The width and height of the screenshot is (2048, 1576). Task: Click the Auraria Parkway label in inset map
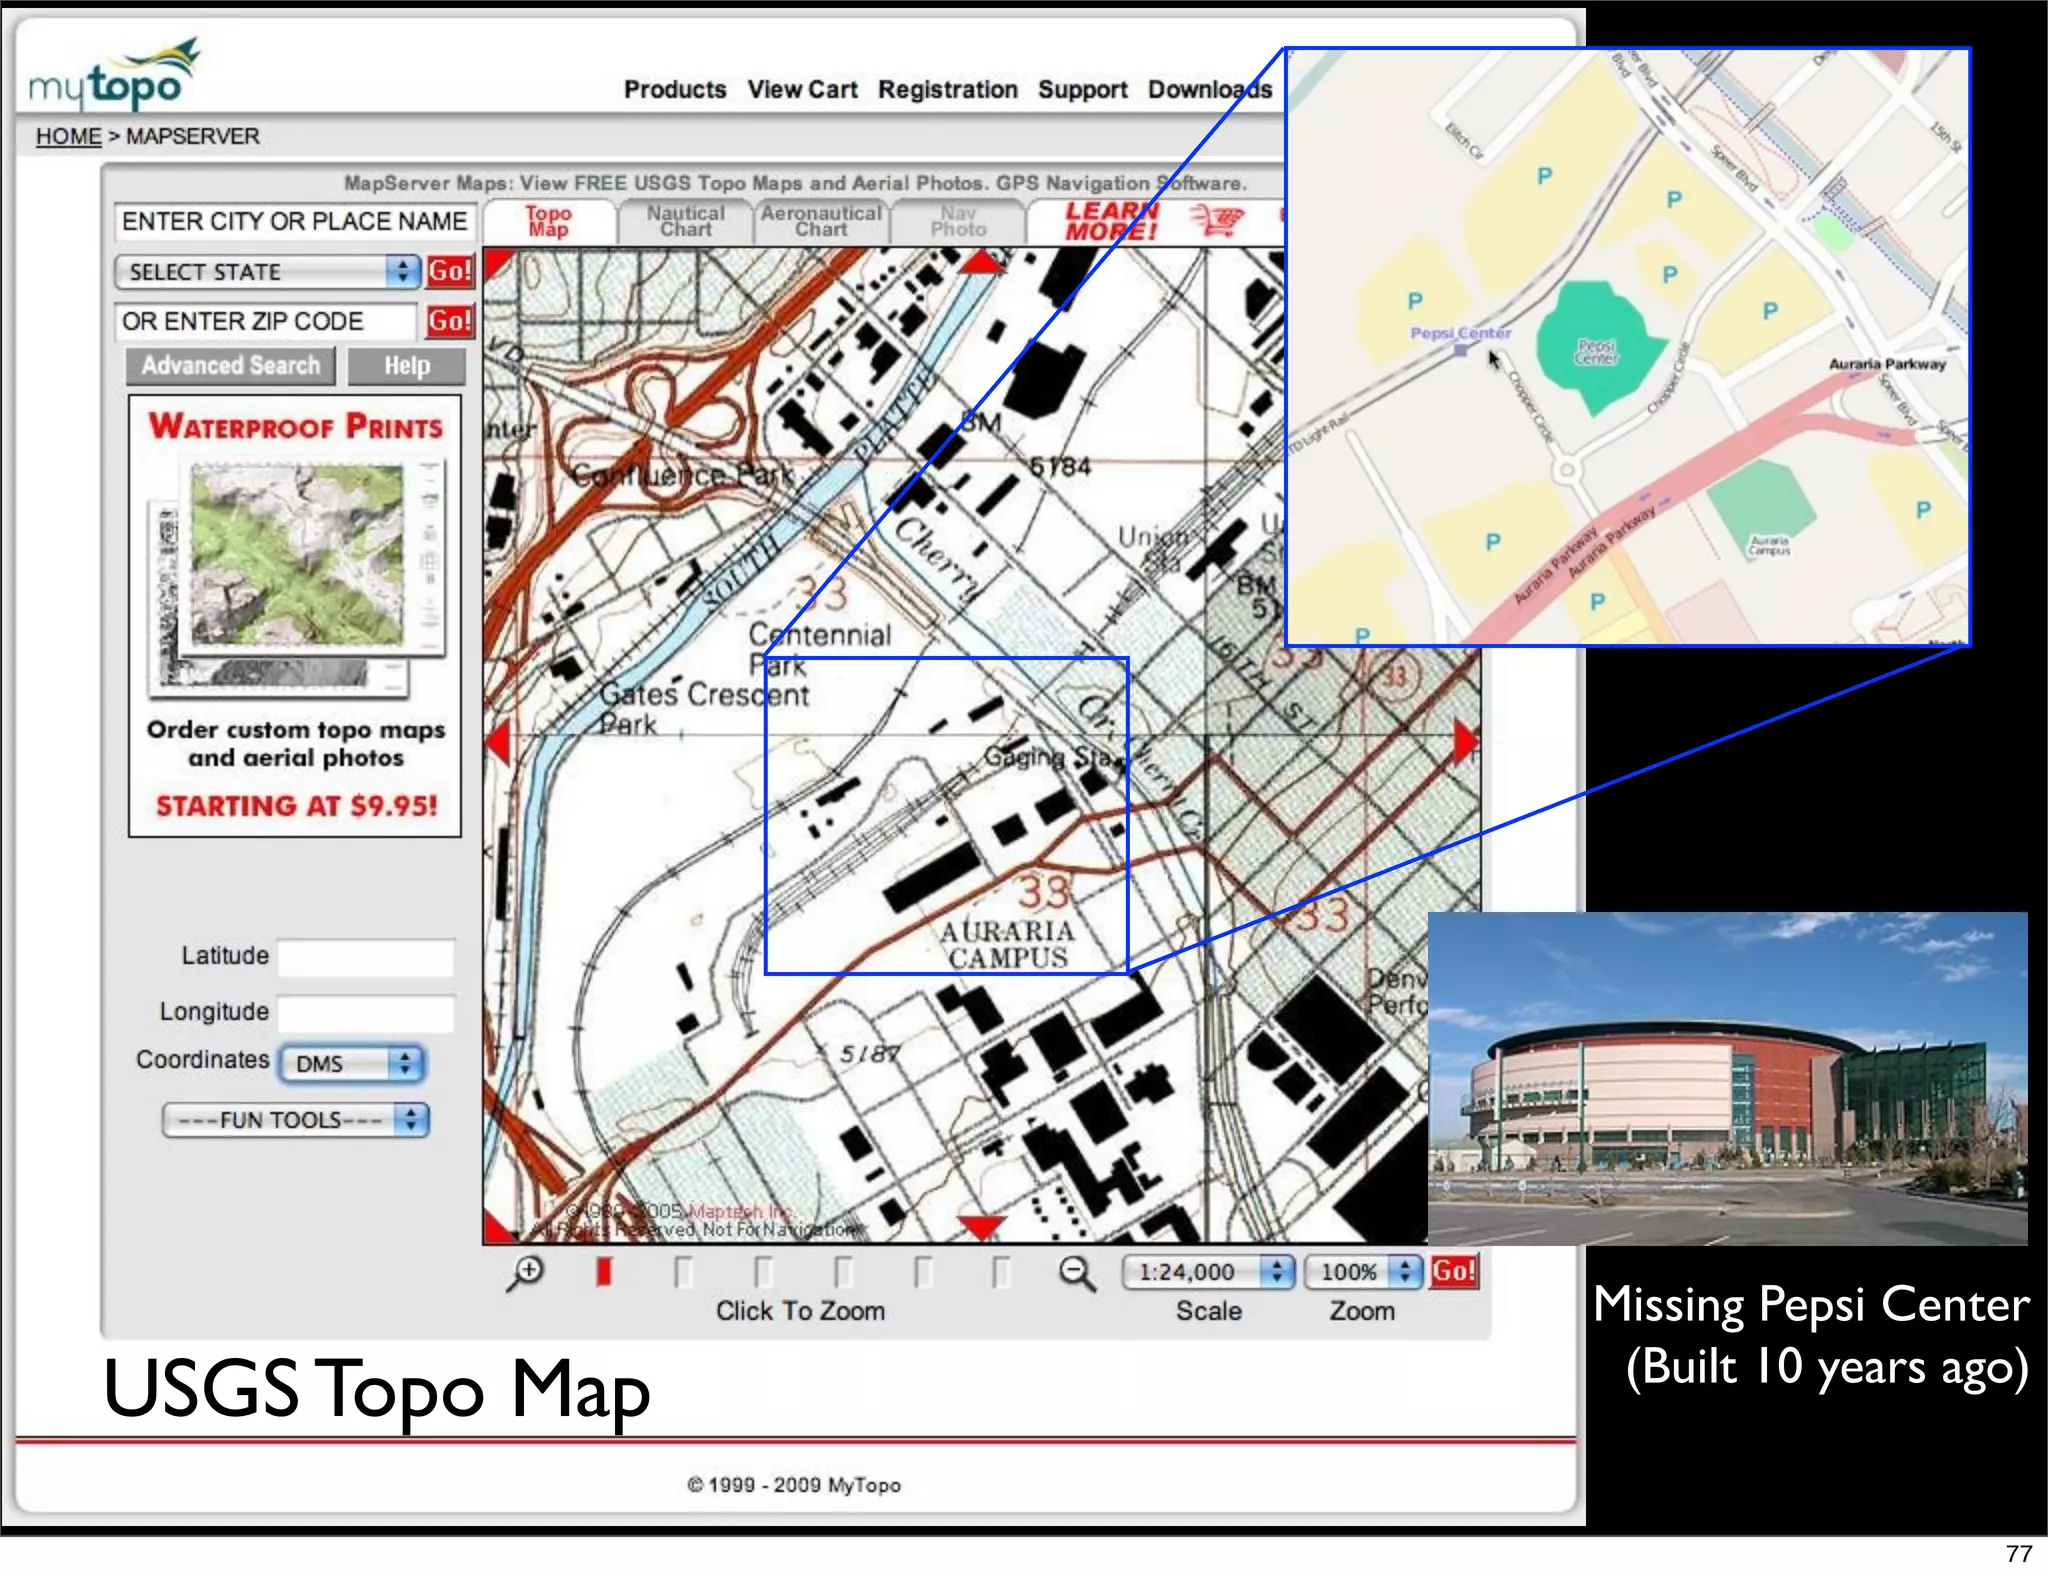1887,364
